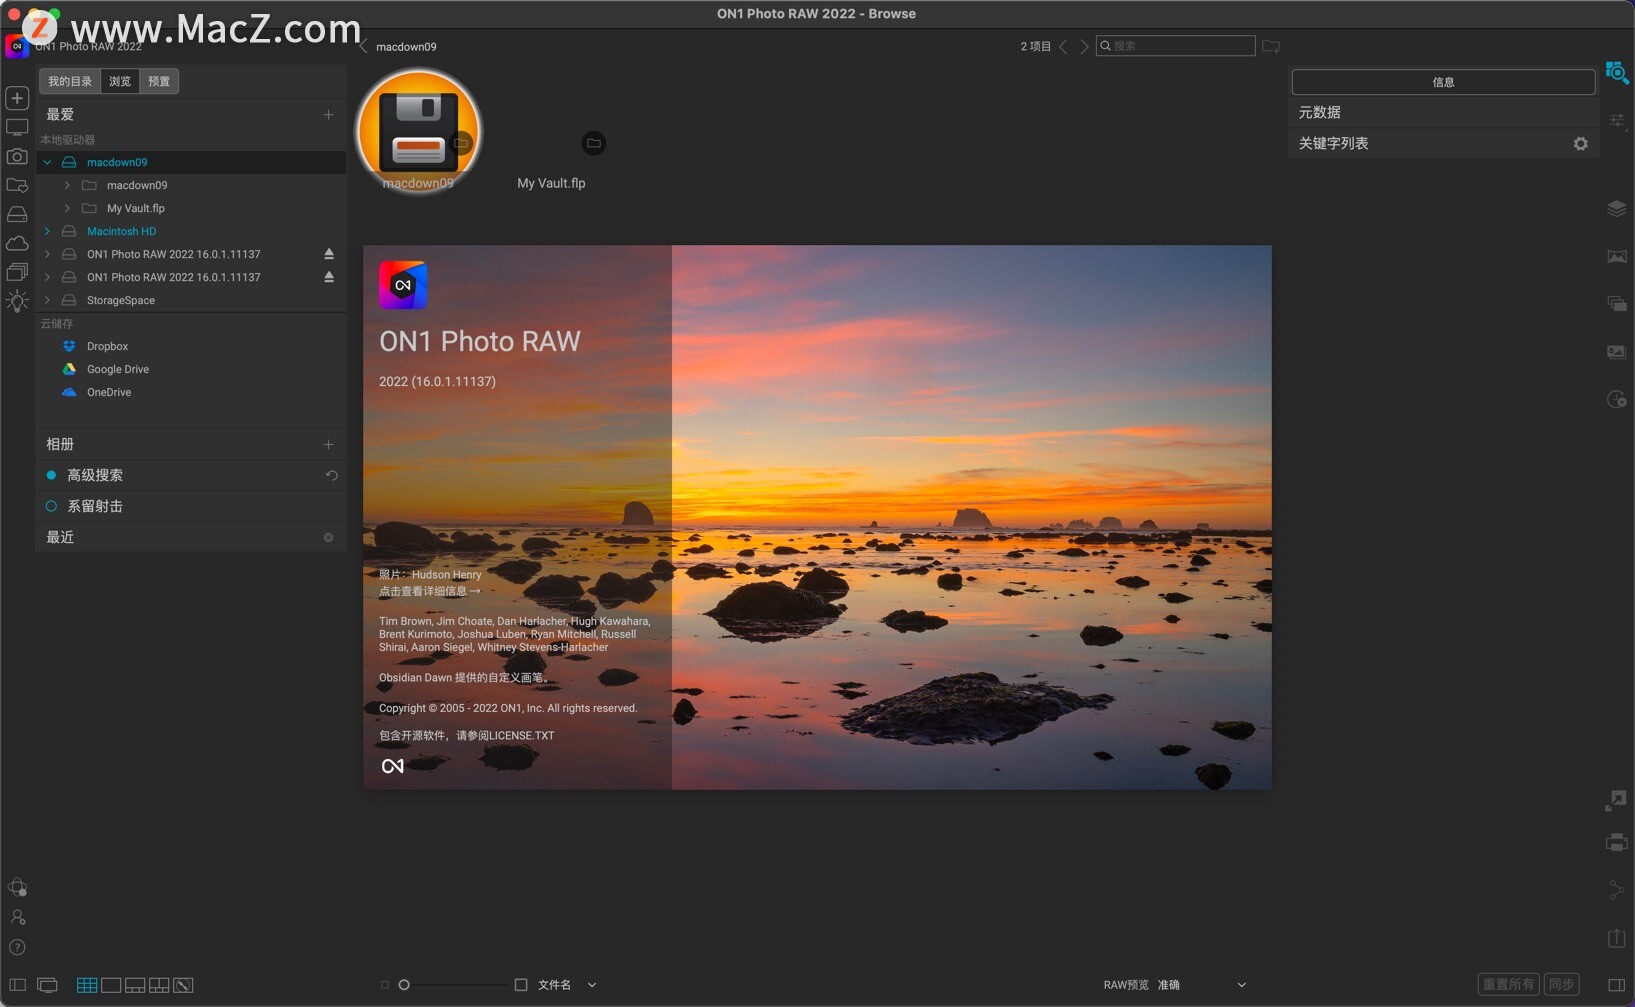Select the 高级搜索 radio option
1635x1007 pixels.
tap(51, 475)
